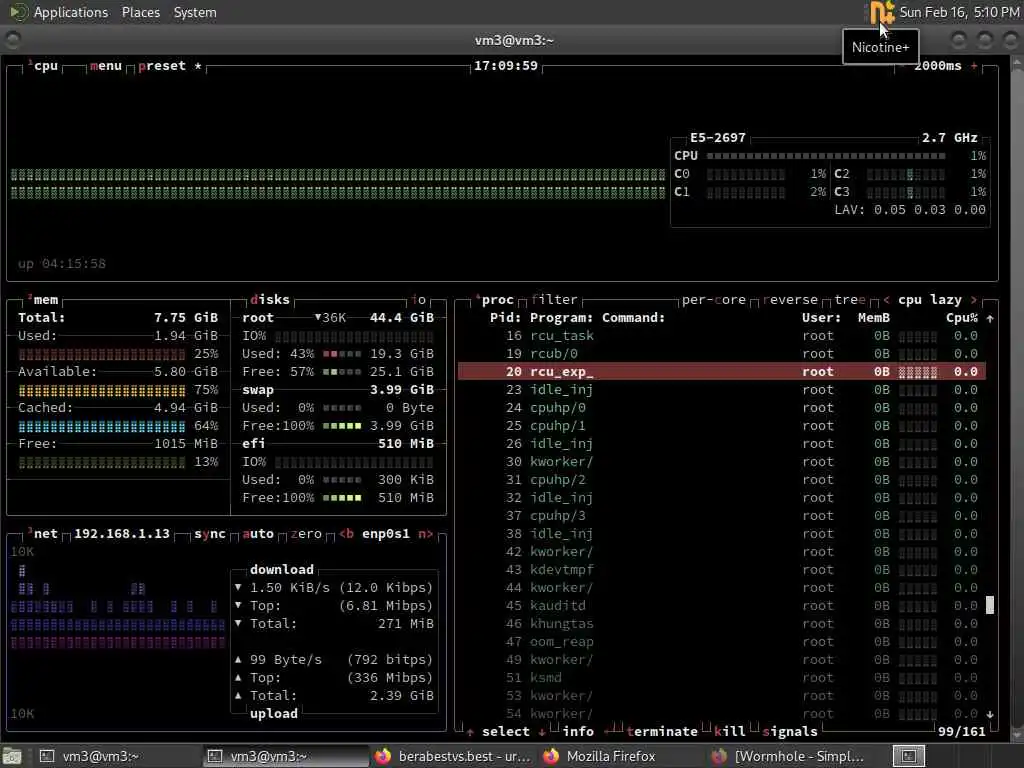The image size is (1024, 768).
Task: Switch to next network interface with n>
Action: click(425, 534)
